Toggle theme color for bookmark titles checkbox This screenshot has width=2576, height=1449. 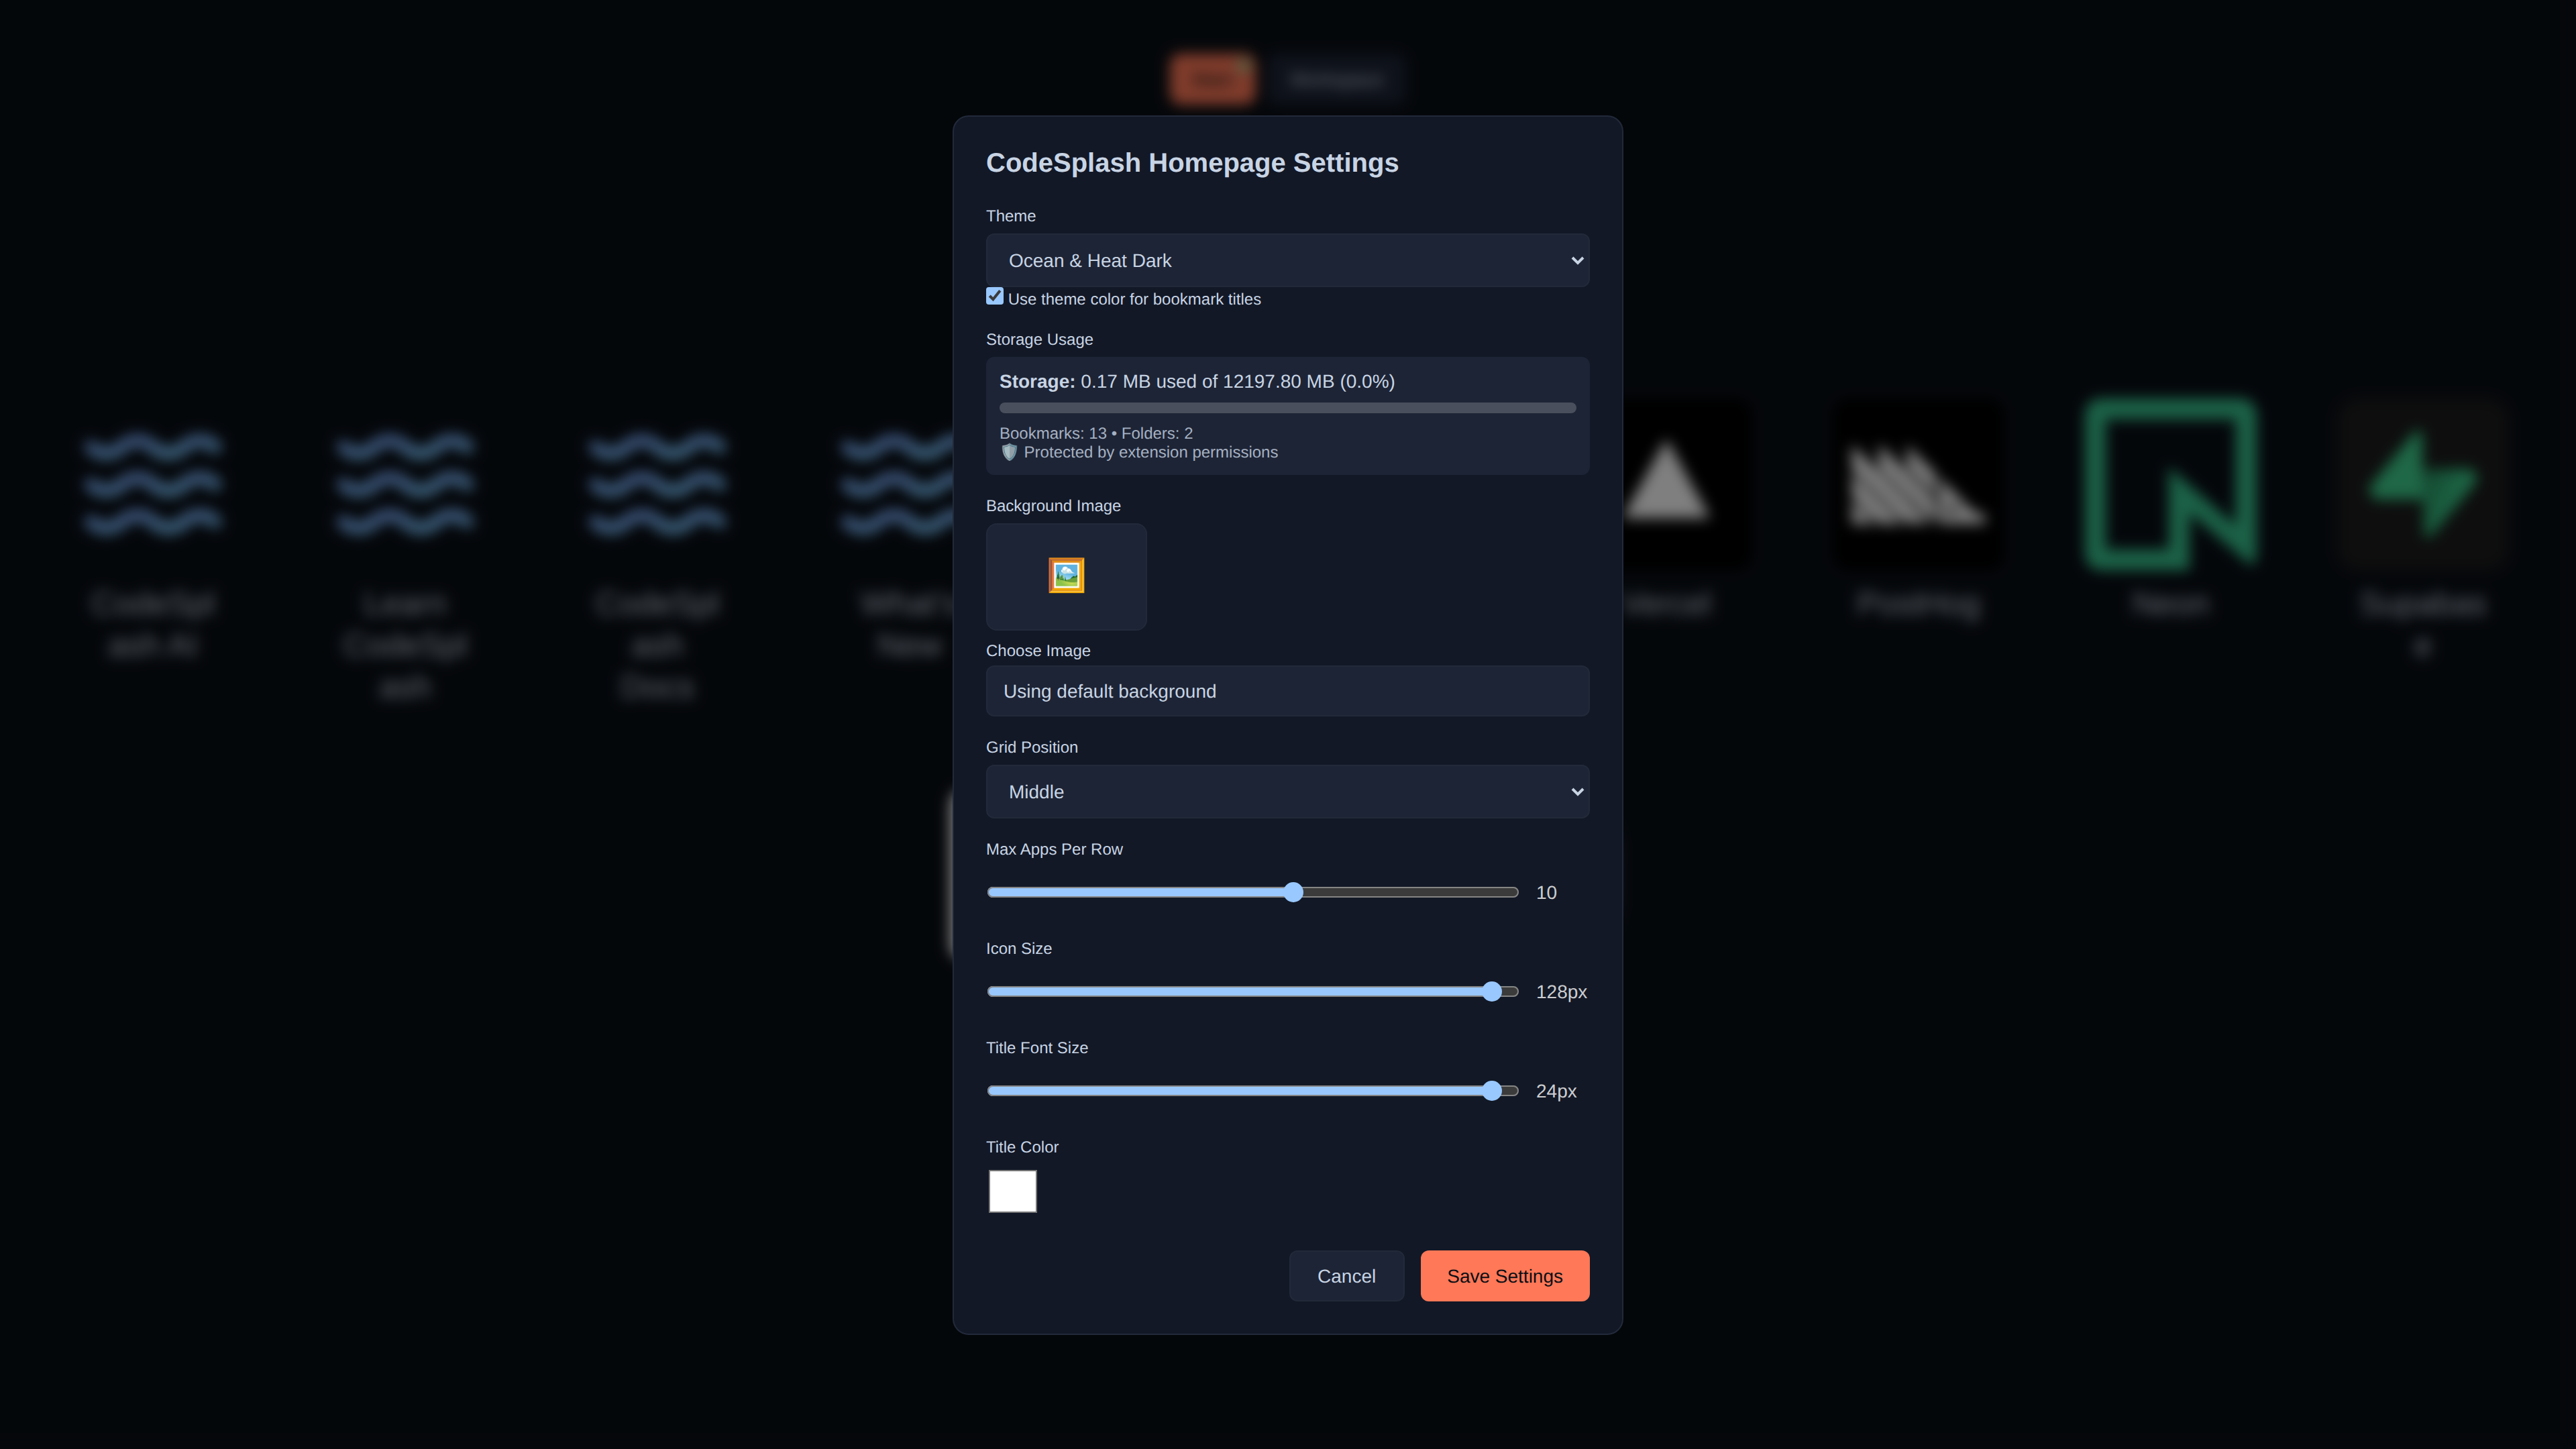(994, 296)
